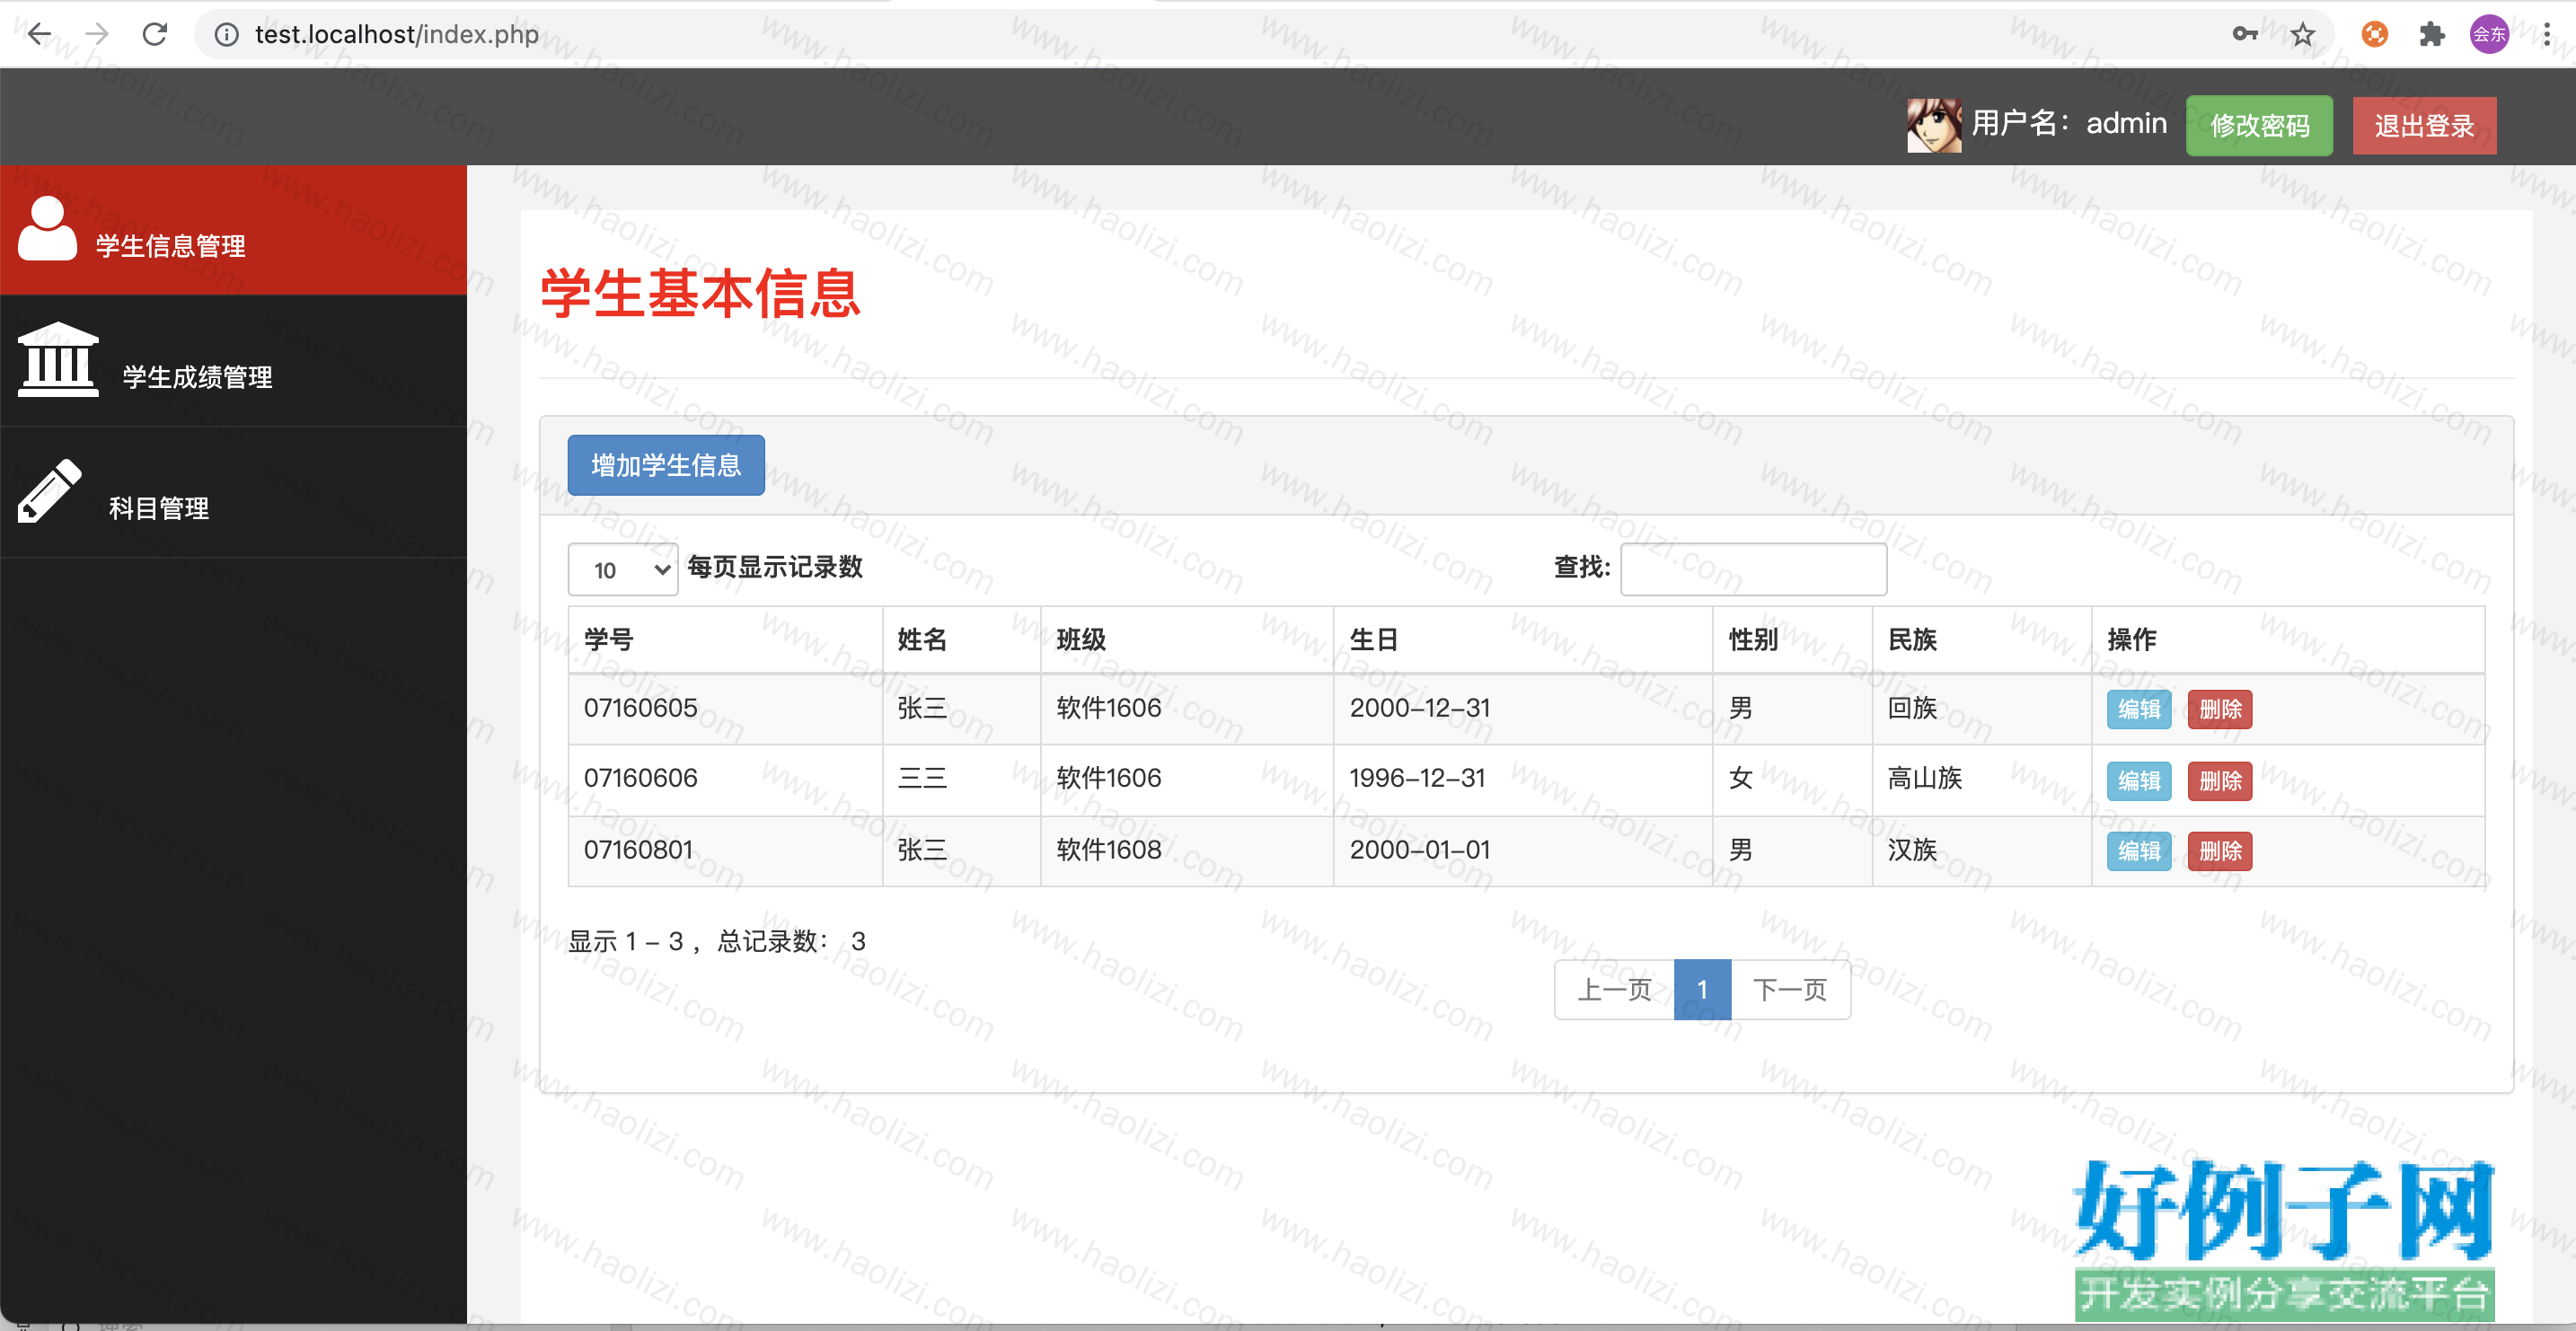
Task: Click the site info icon in address bar
Action: [227, 35]
